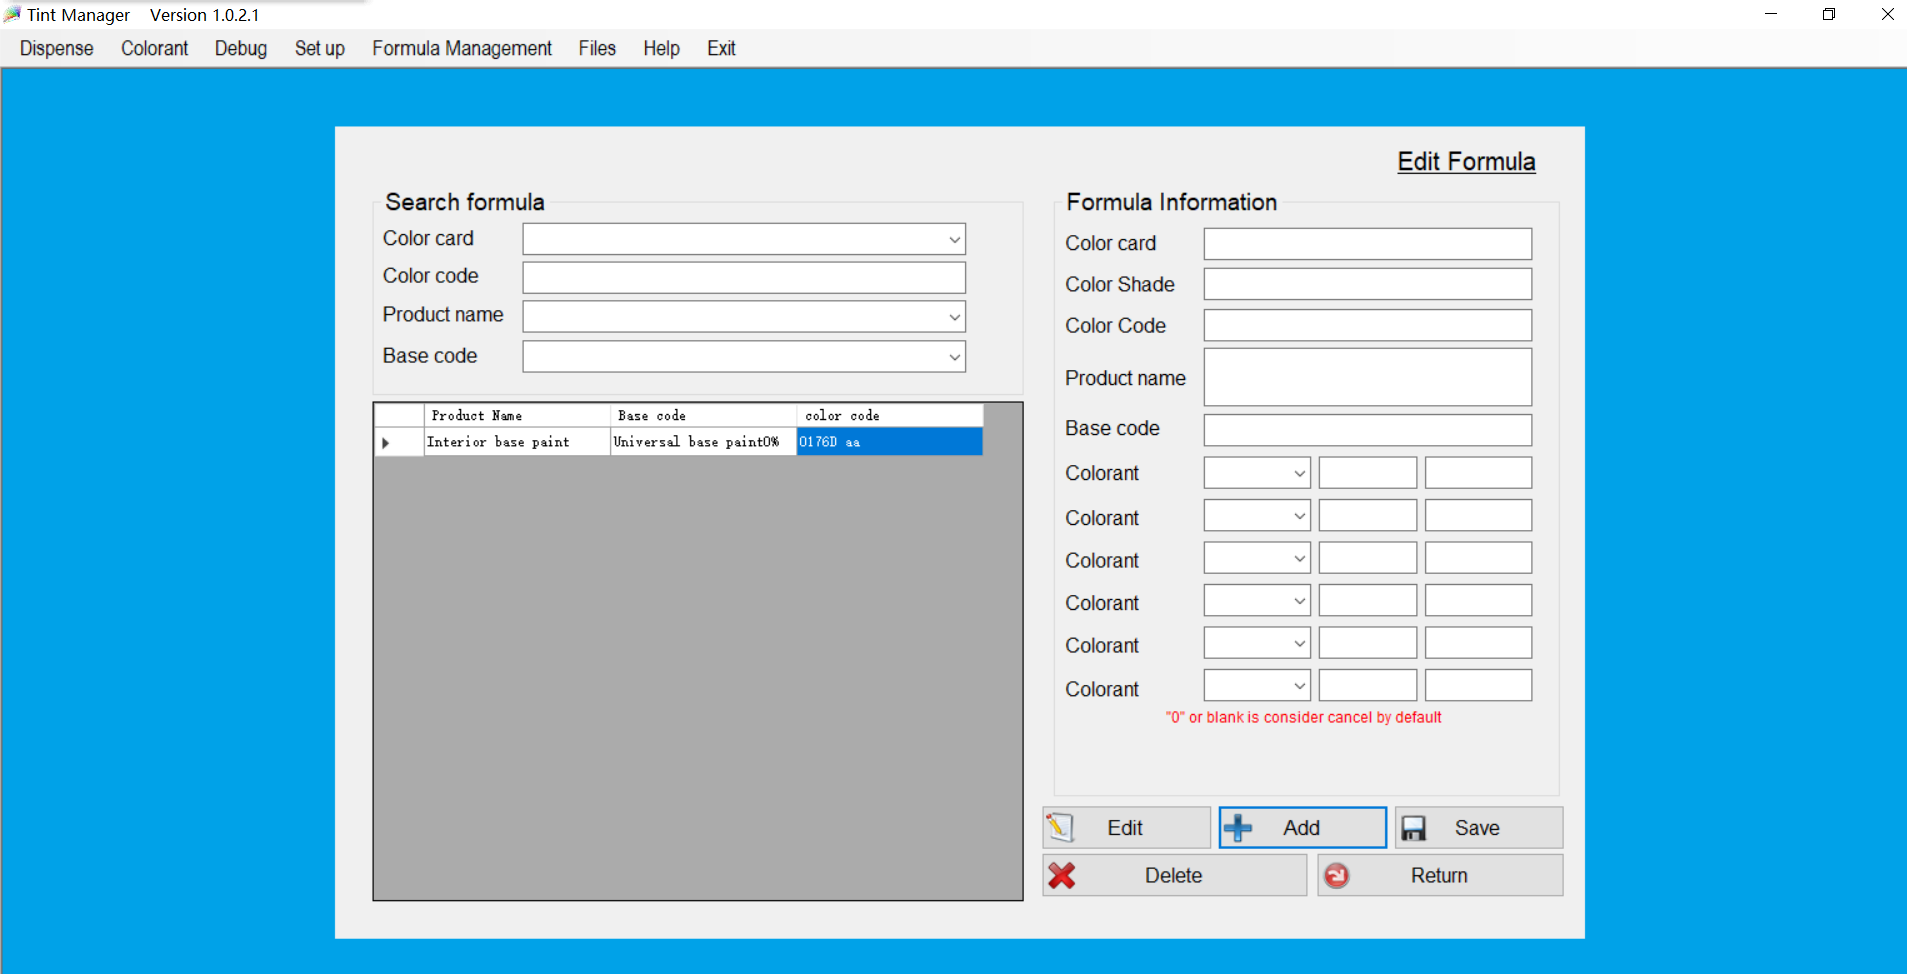This screenshot has height=974, width=1907.
Task: Expand the Search formula Product name dropdown
Action: pyautogui.click(x=954, y=317)
